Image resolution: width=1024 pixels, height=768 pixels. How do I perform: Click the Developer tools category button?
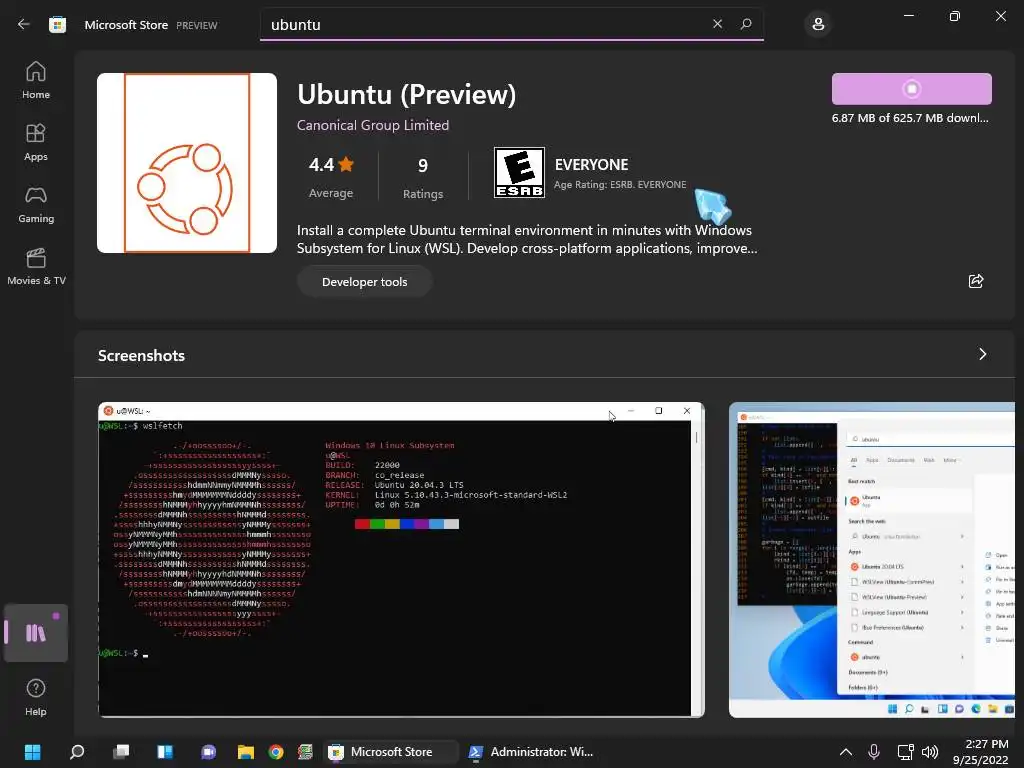(364, 282)
